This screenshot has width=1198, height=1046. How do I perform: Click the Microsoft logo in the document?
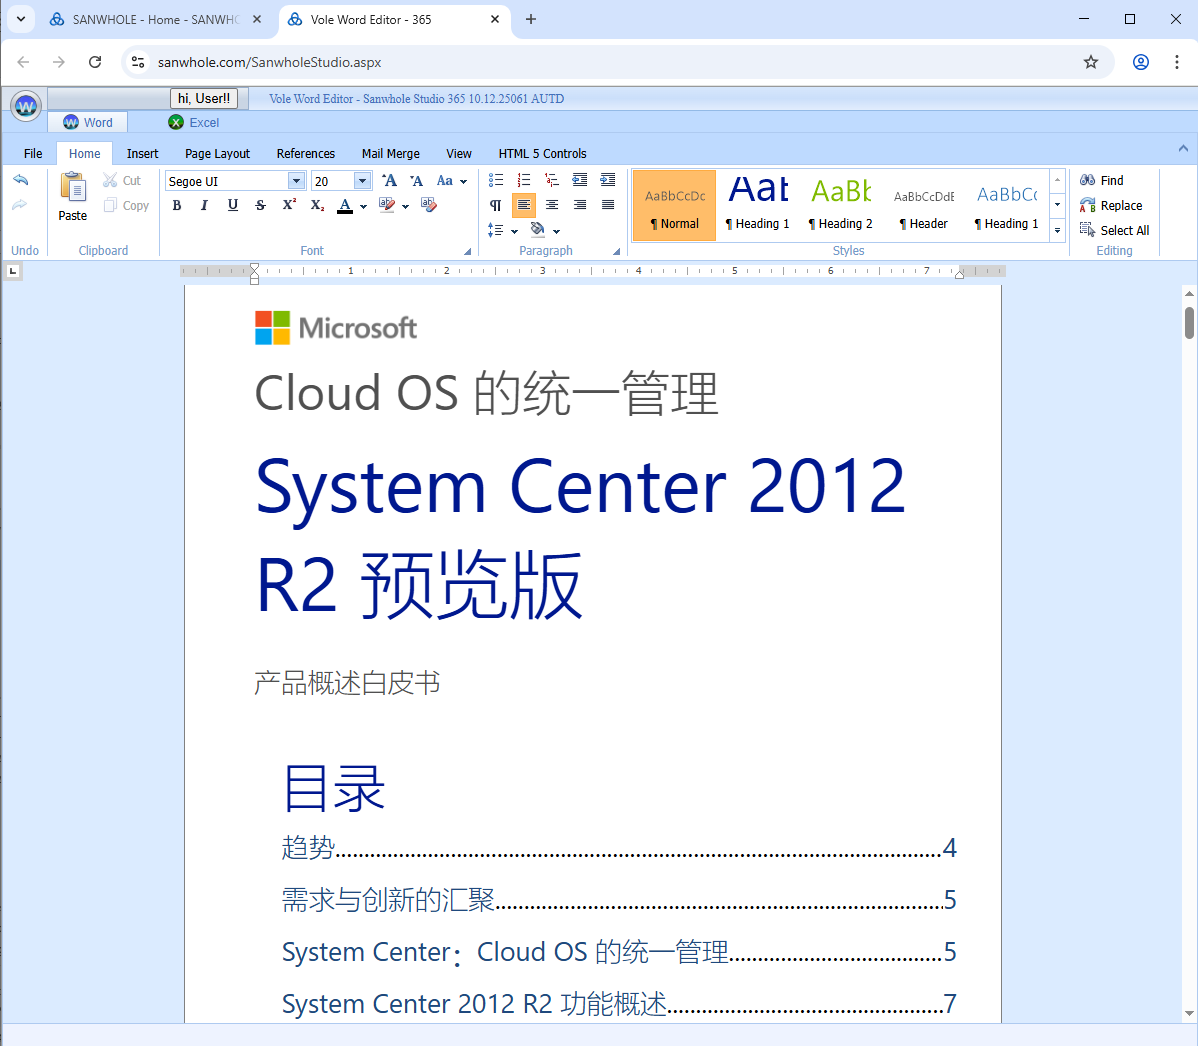[x=336, y=328]
